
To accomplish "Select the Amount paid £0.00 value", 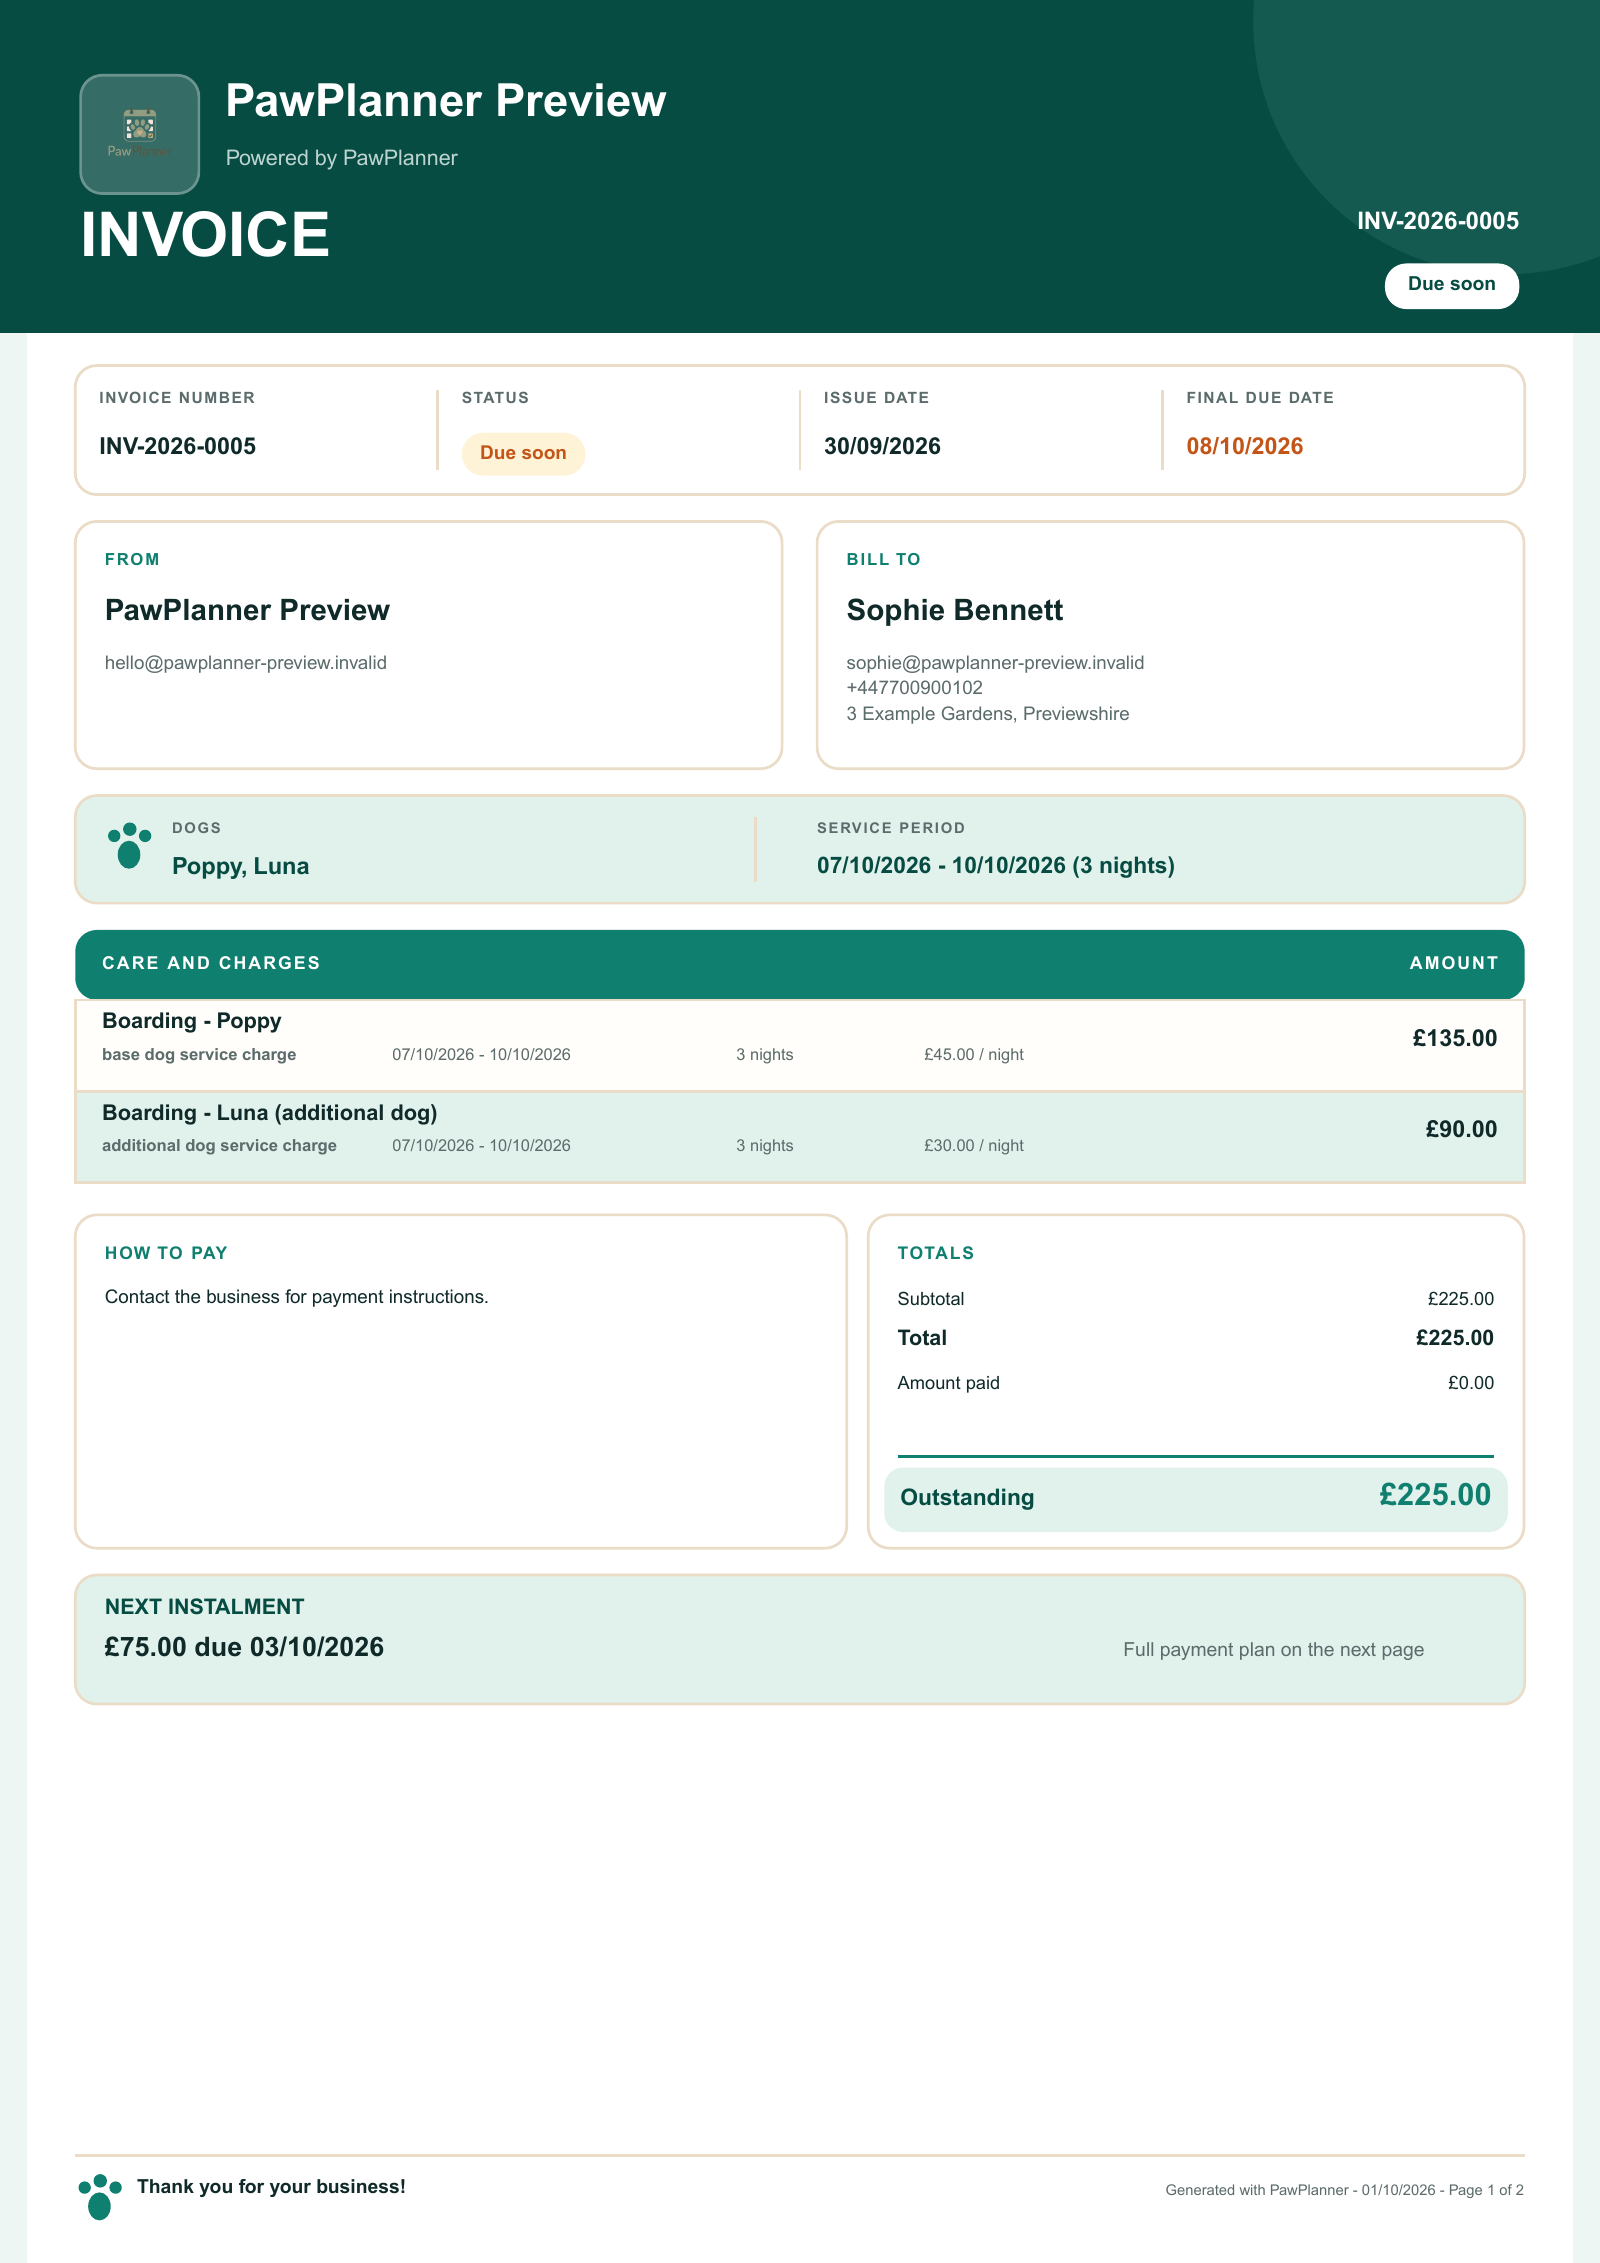I will [1470, 1383].
